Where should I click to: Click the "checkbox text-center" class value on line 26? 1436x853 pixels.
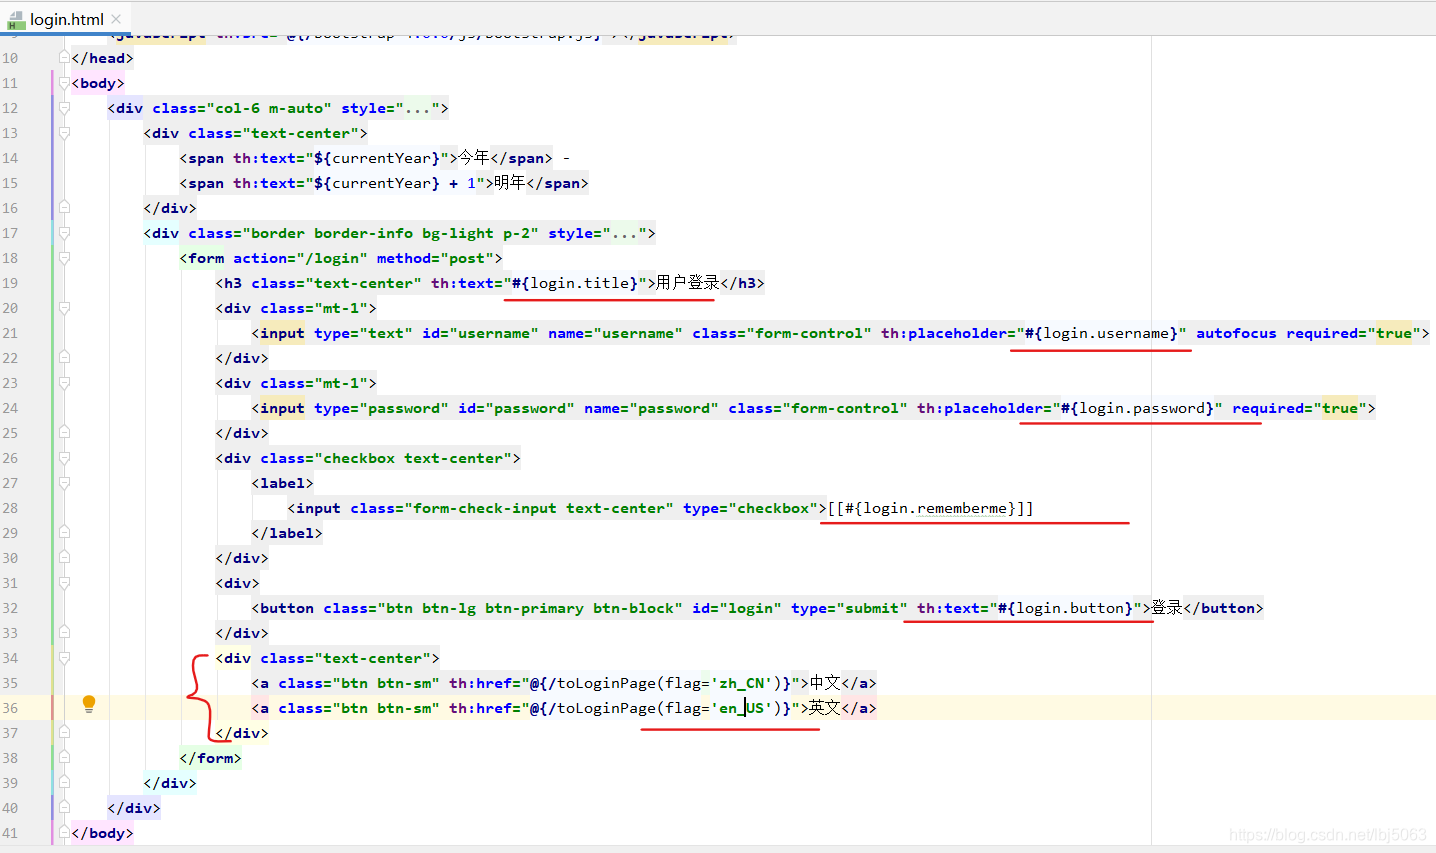(x=413, y=458)
